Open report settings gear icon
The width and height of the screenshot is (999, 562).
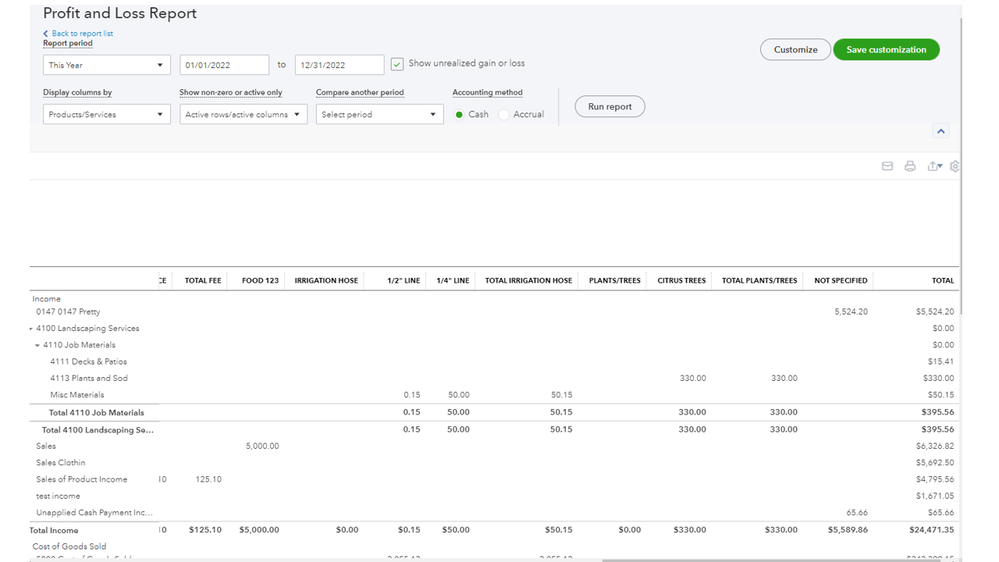pyautogui.click(x=954, y=166)
